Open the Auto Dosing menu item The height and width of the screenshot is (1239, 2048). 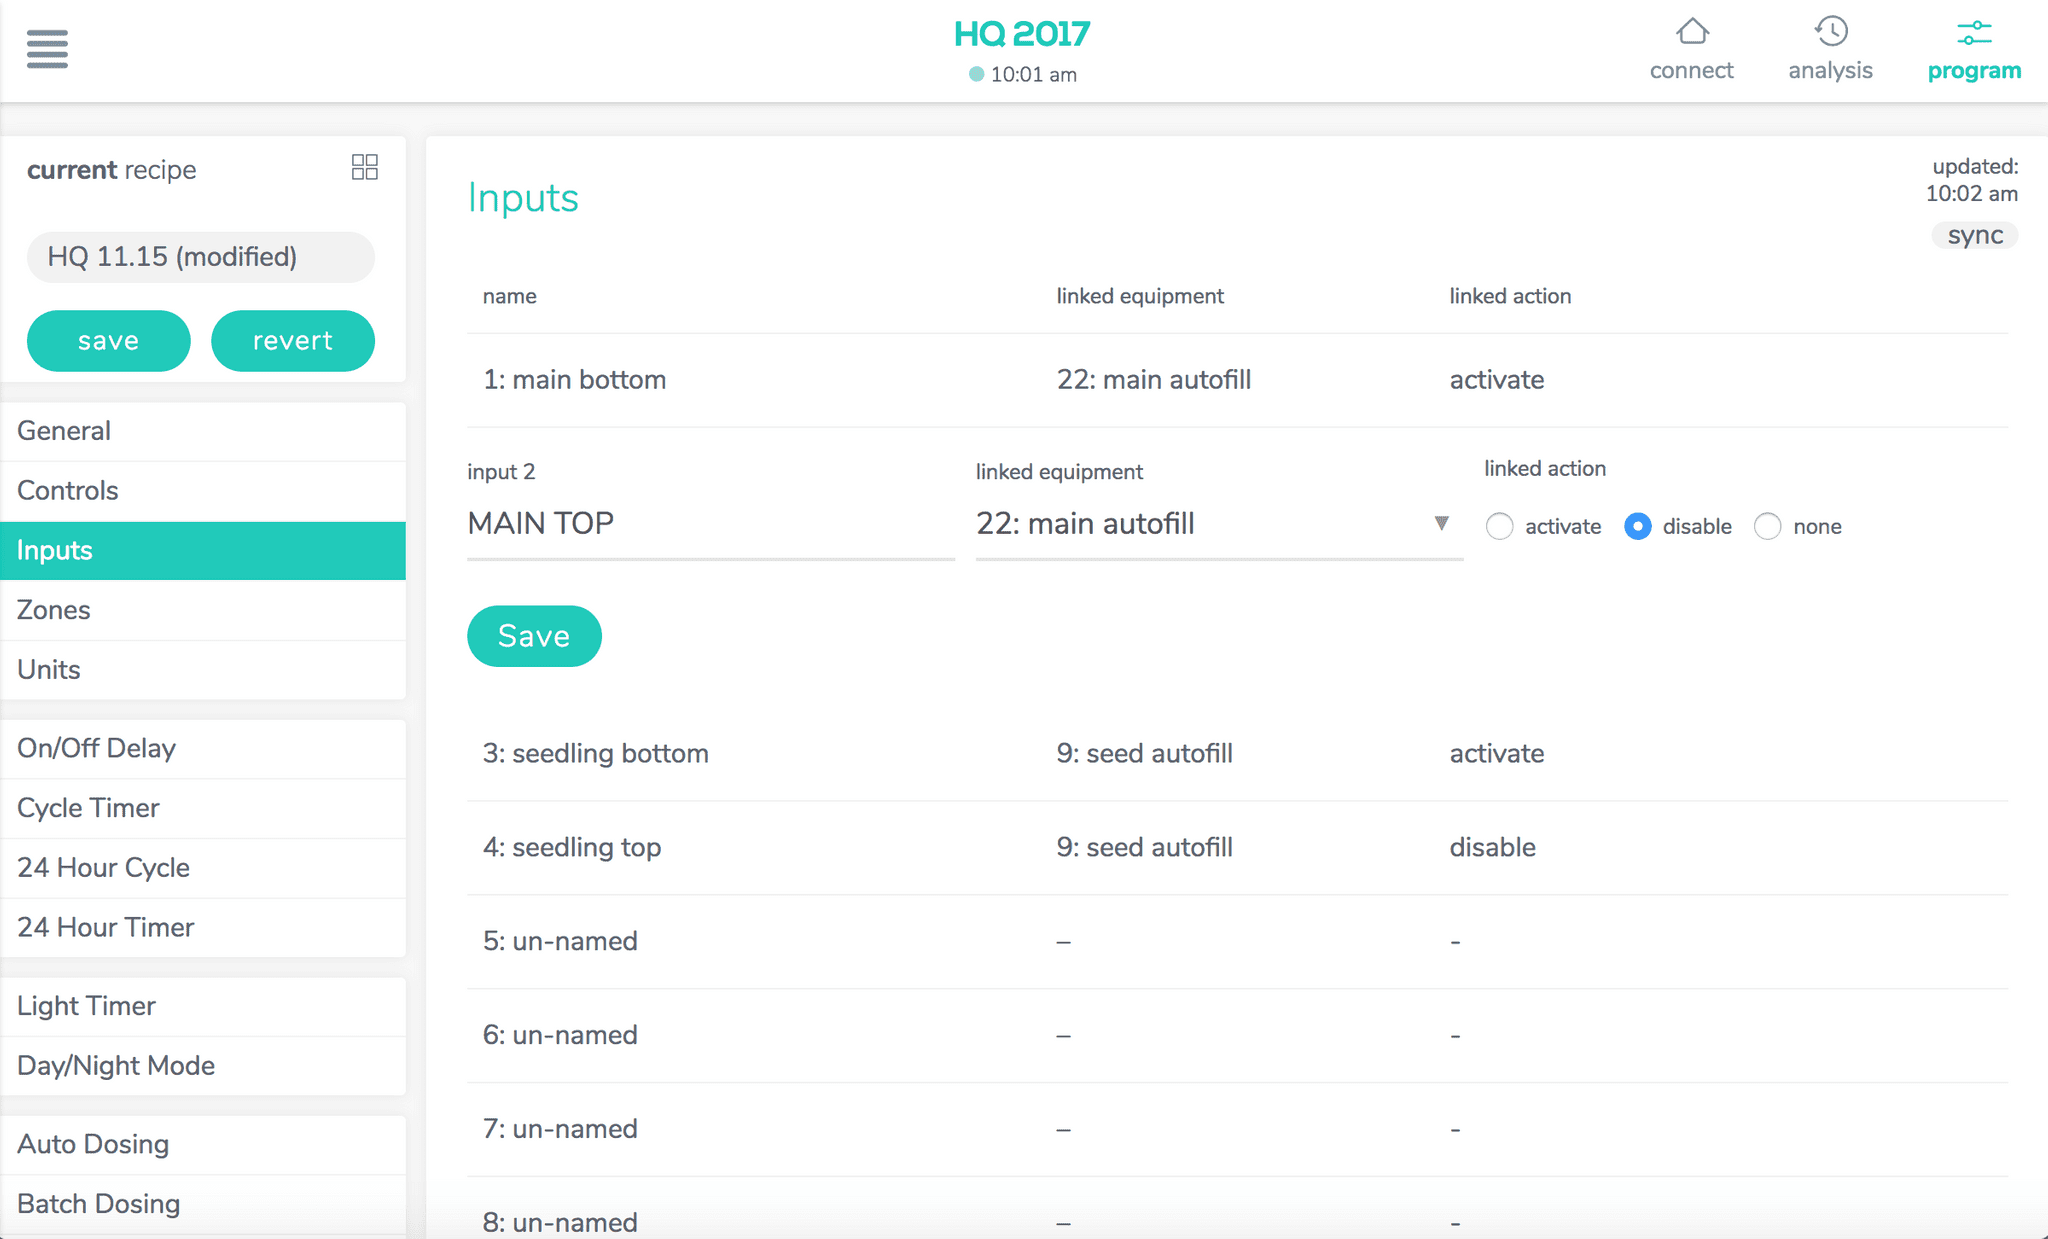pos(93,1144)
